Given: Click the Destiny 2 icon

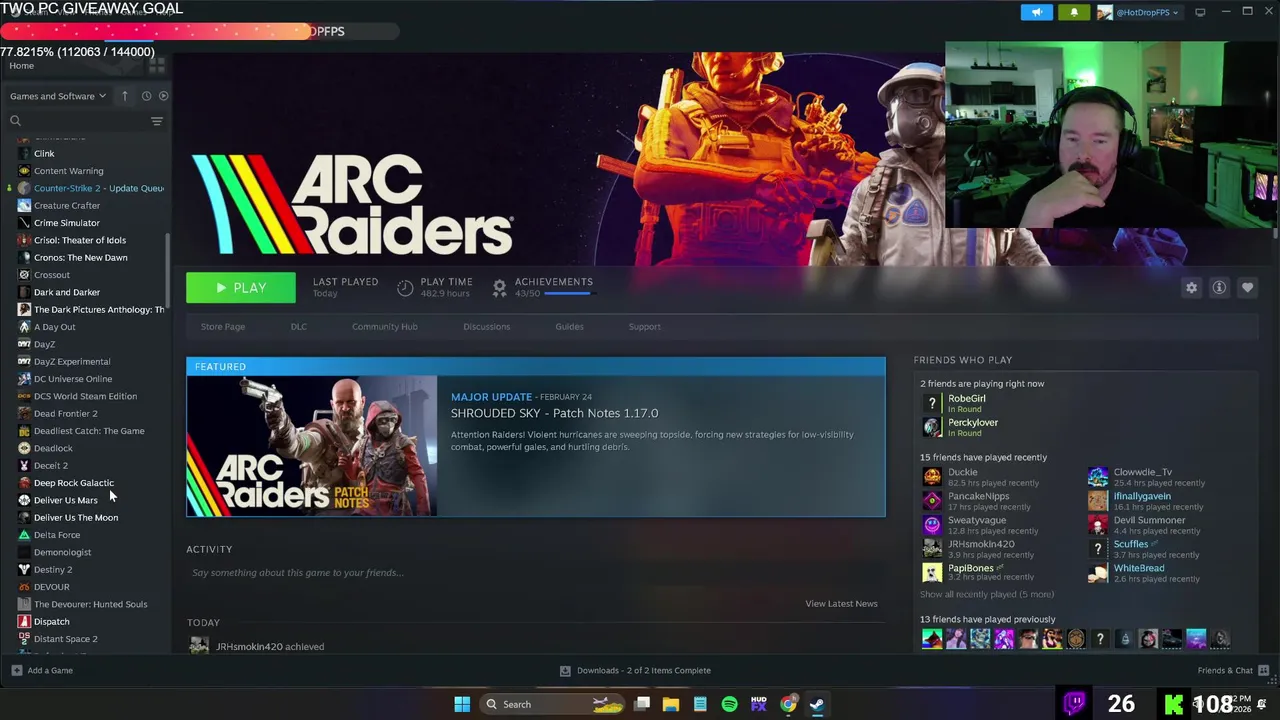Looking at the screenshot, I should (x=24, y=569).
